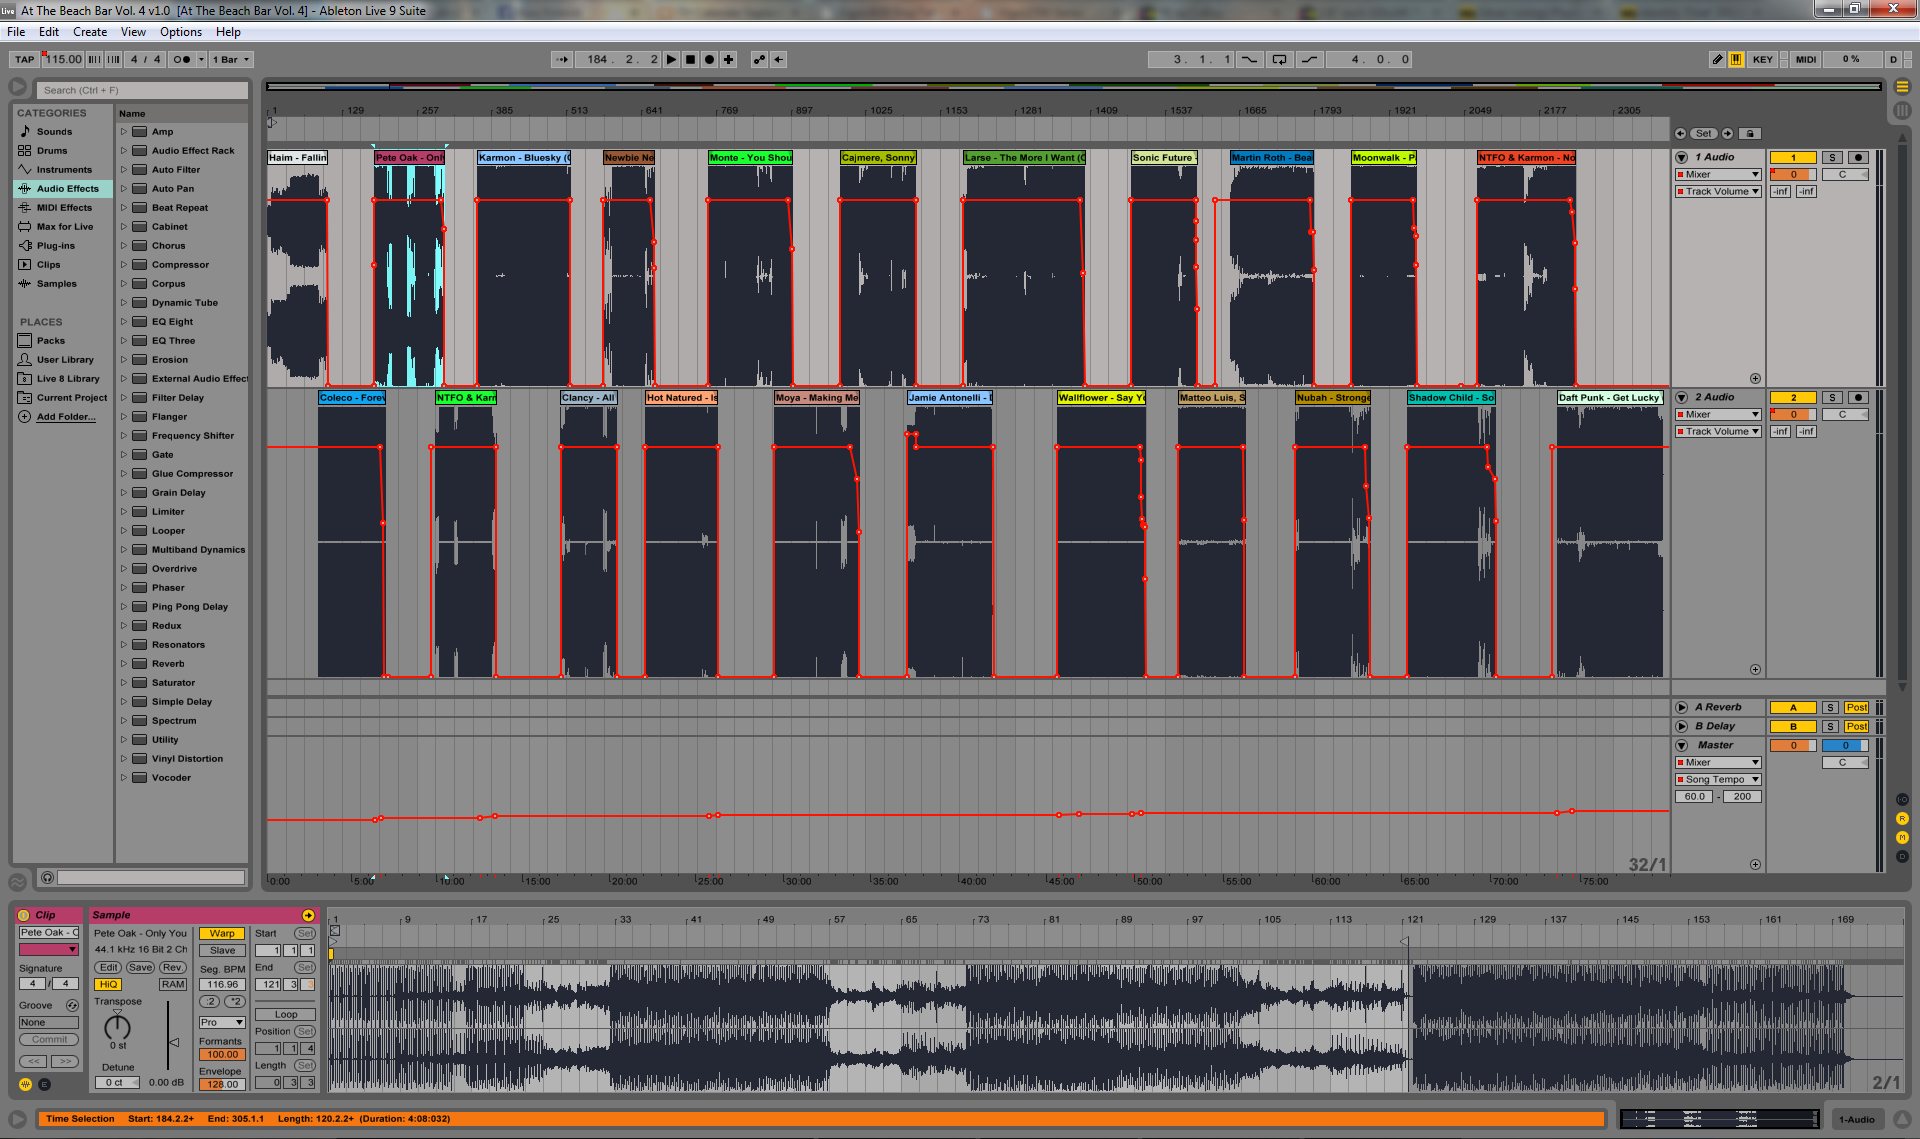The width and height of the screenshot is (1920, 1139).
Task: Click the Sample box header arrow icon
Action: click(308, 915)
